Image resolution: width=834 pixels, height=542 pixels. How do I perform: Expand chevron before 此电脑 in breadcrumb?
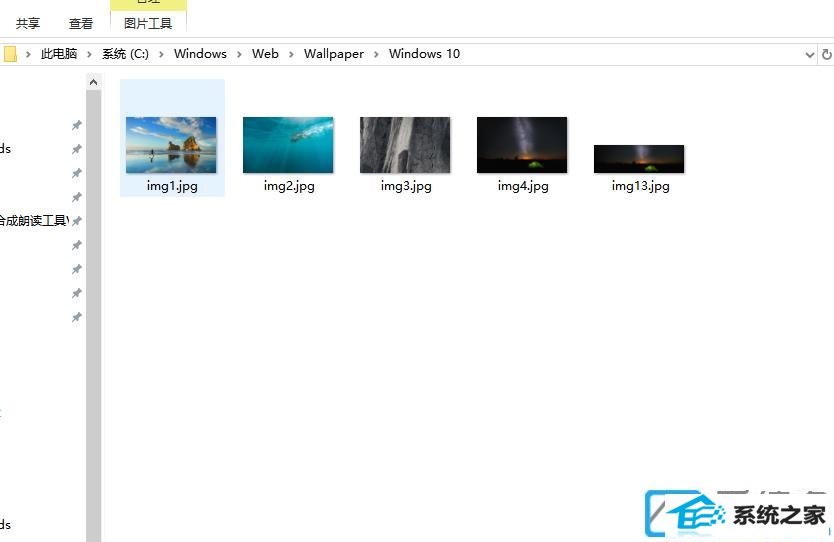coord(28,54)
